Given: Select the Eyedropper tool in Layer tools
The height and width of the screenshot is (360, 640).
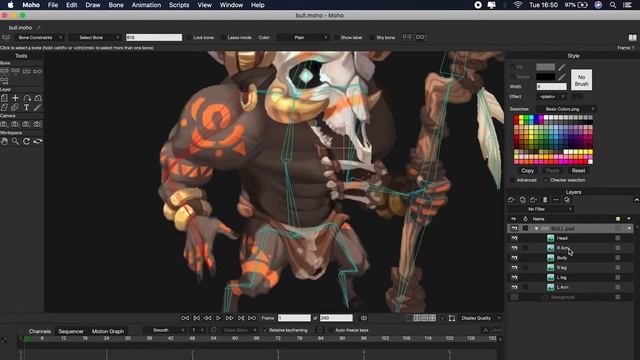Looking at the screenshot, I should pyautogui.click(x=38, y=108).
